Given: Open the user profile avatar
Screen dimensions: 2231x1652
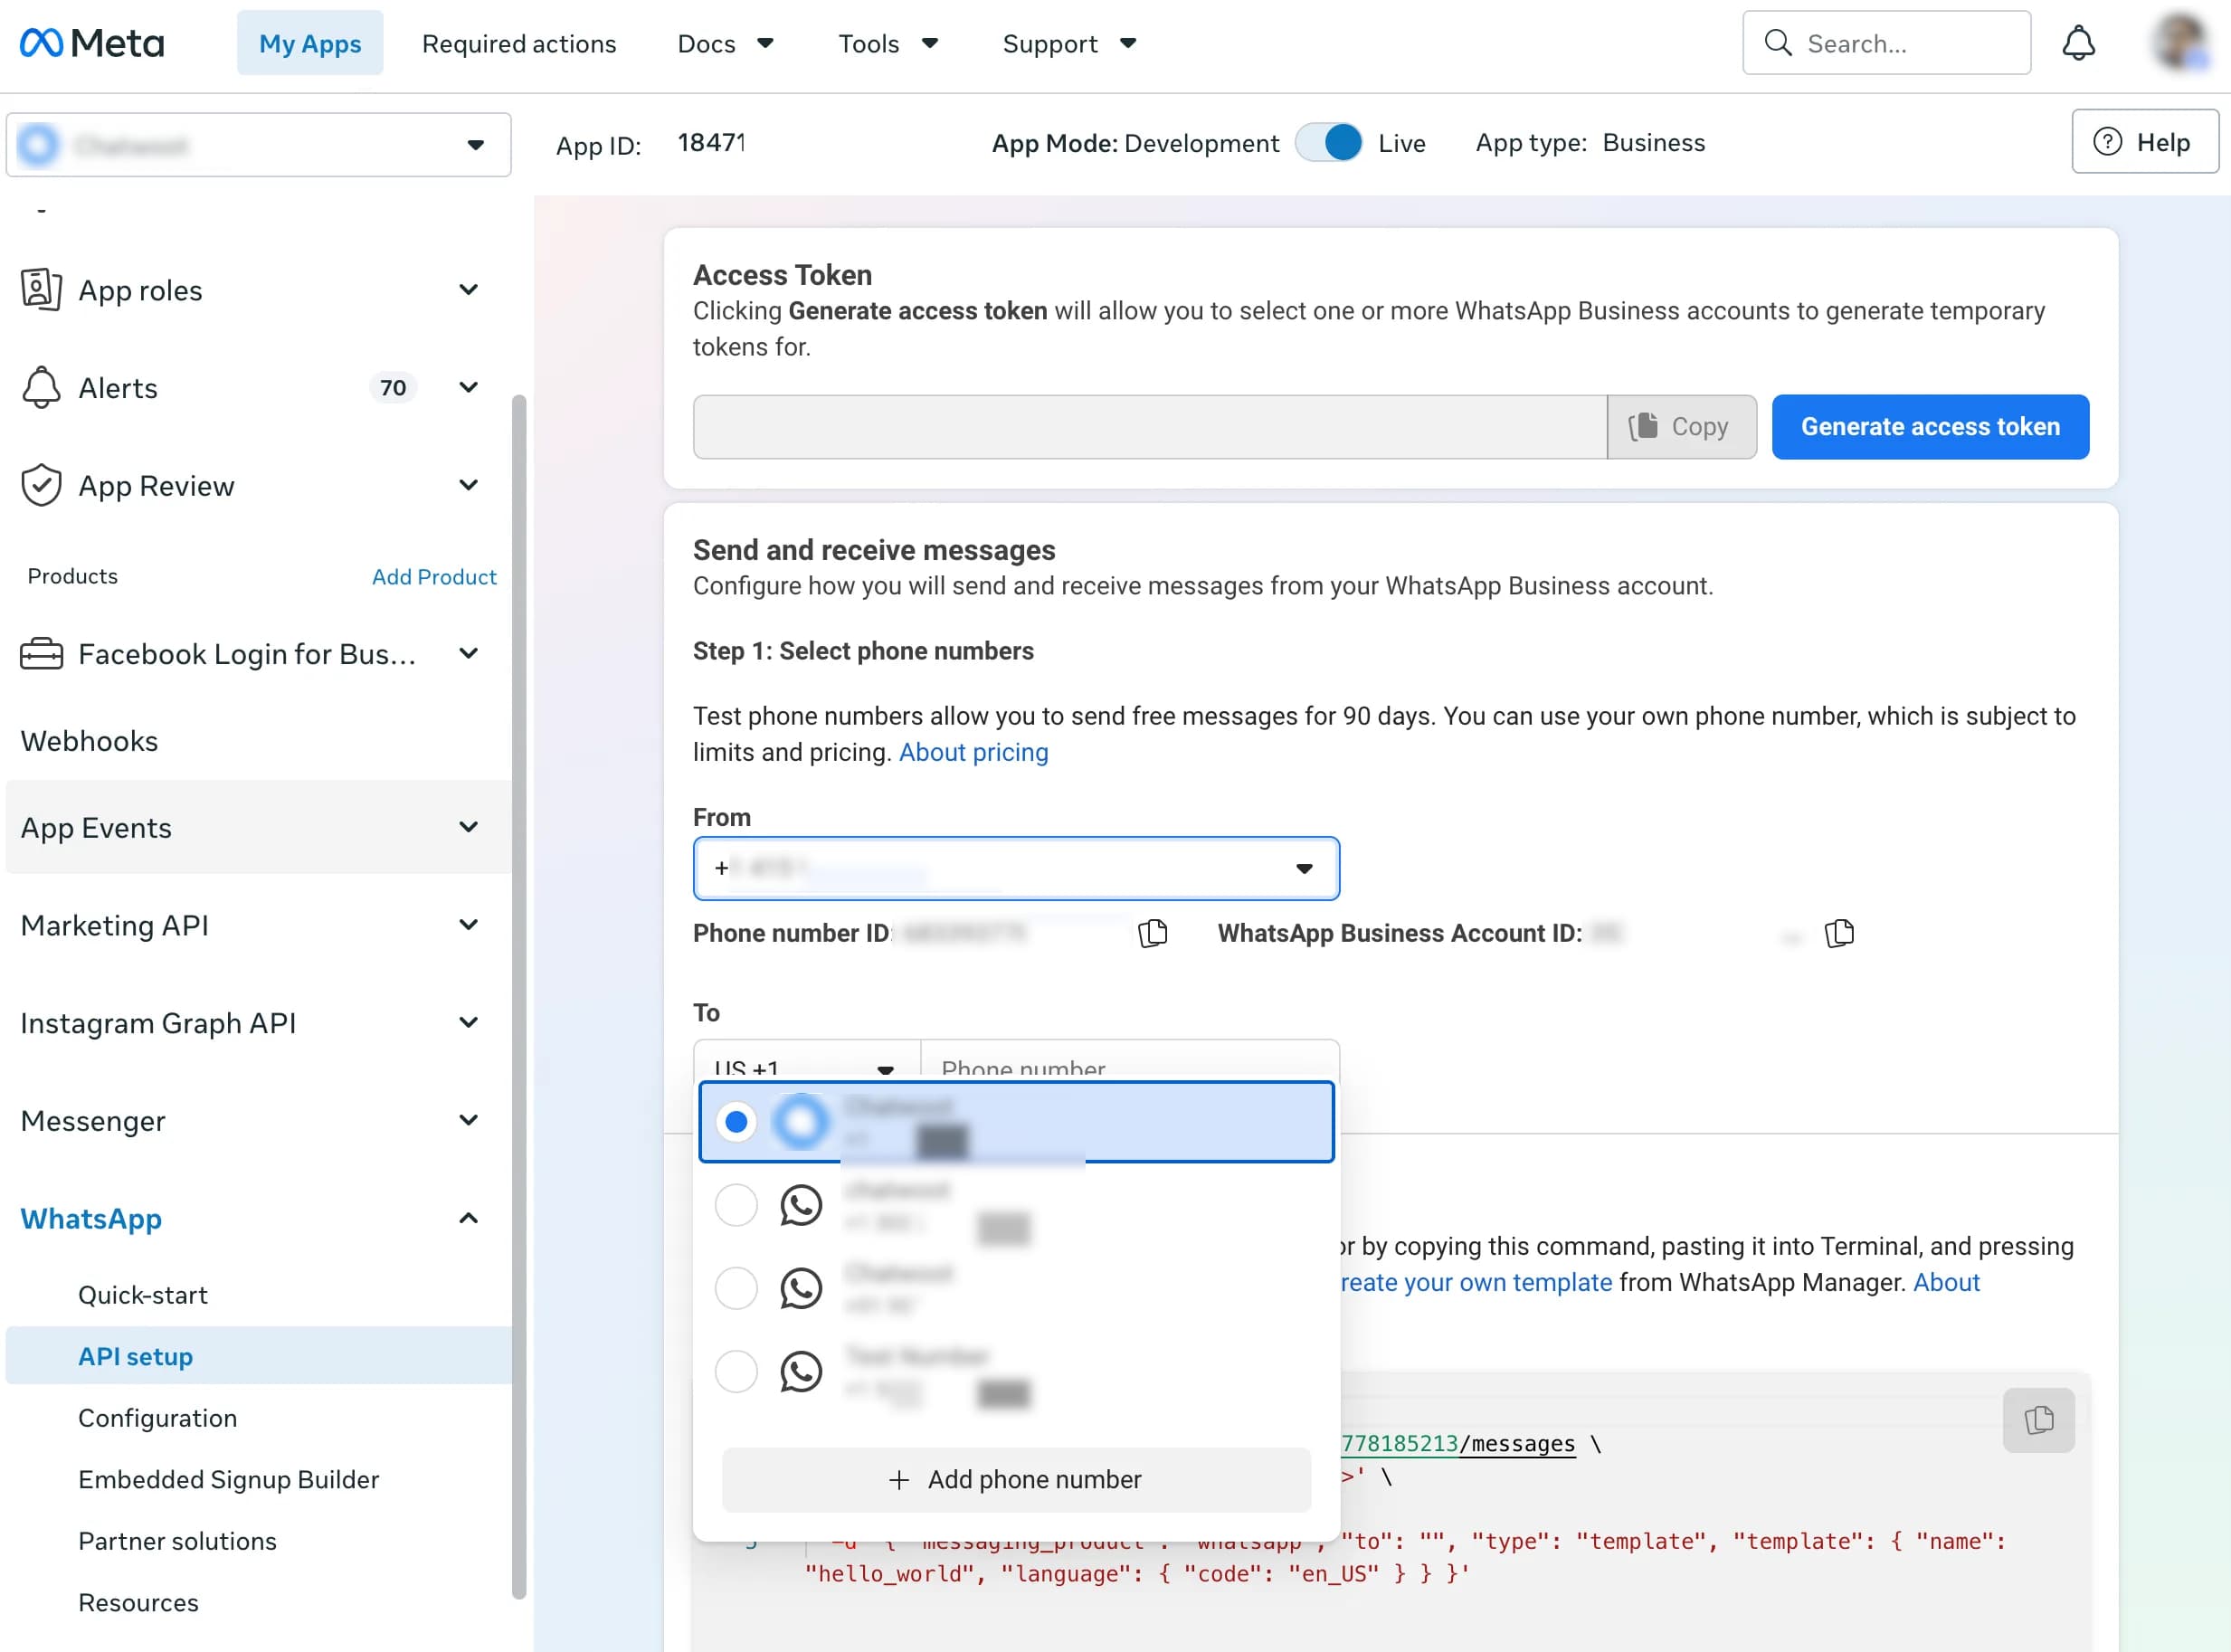Looking at the screenshot, I should (x=2181, y=43).
